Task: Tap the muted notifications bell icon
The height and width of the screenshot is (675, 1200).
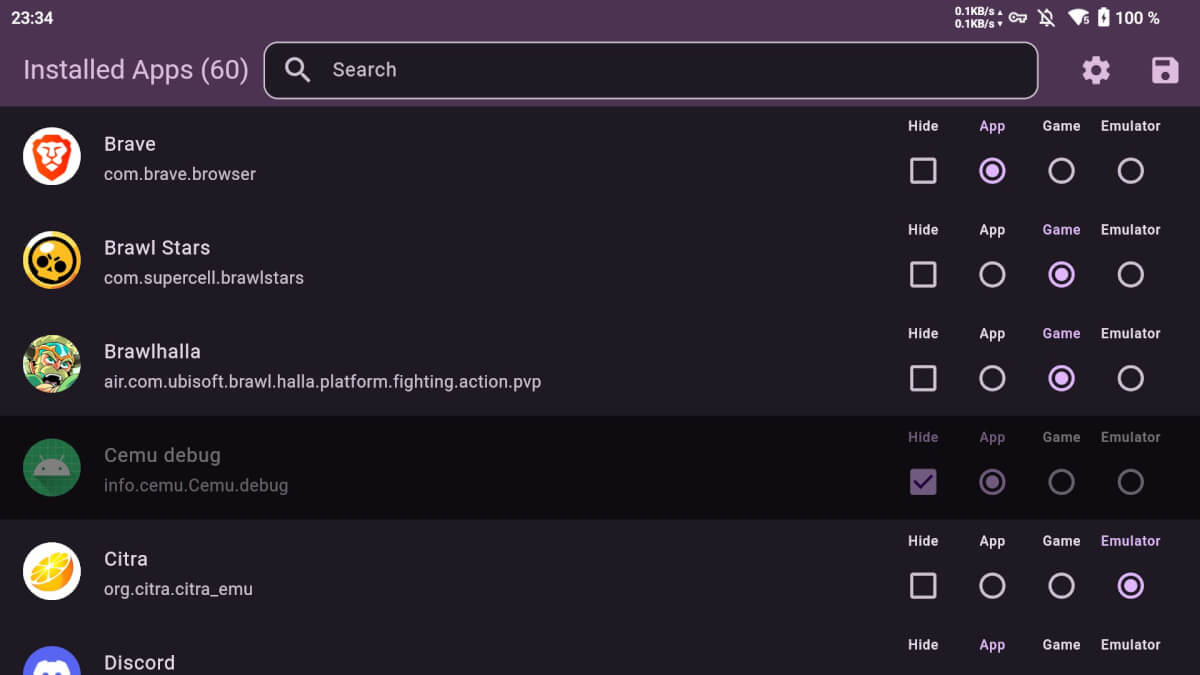Action: 1047,18
